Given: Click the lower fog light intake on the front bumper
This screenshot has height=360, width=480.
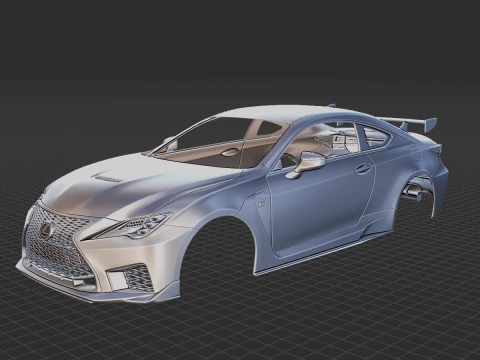Looking at the screenshot, I should click(x=131, y=277).
